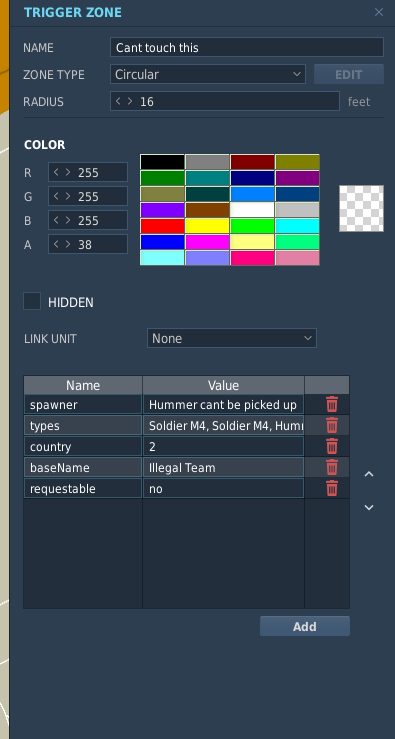Pick the violet purple swatch
The image size is (395, 739).
[163, 210]
